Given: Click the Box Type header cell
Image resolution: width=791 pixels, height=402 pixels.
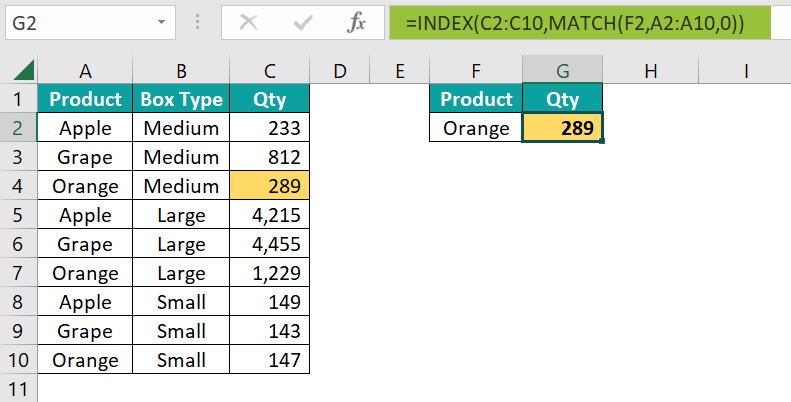Looking at the screenshot, I should click(x=181, y=98).
